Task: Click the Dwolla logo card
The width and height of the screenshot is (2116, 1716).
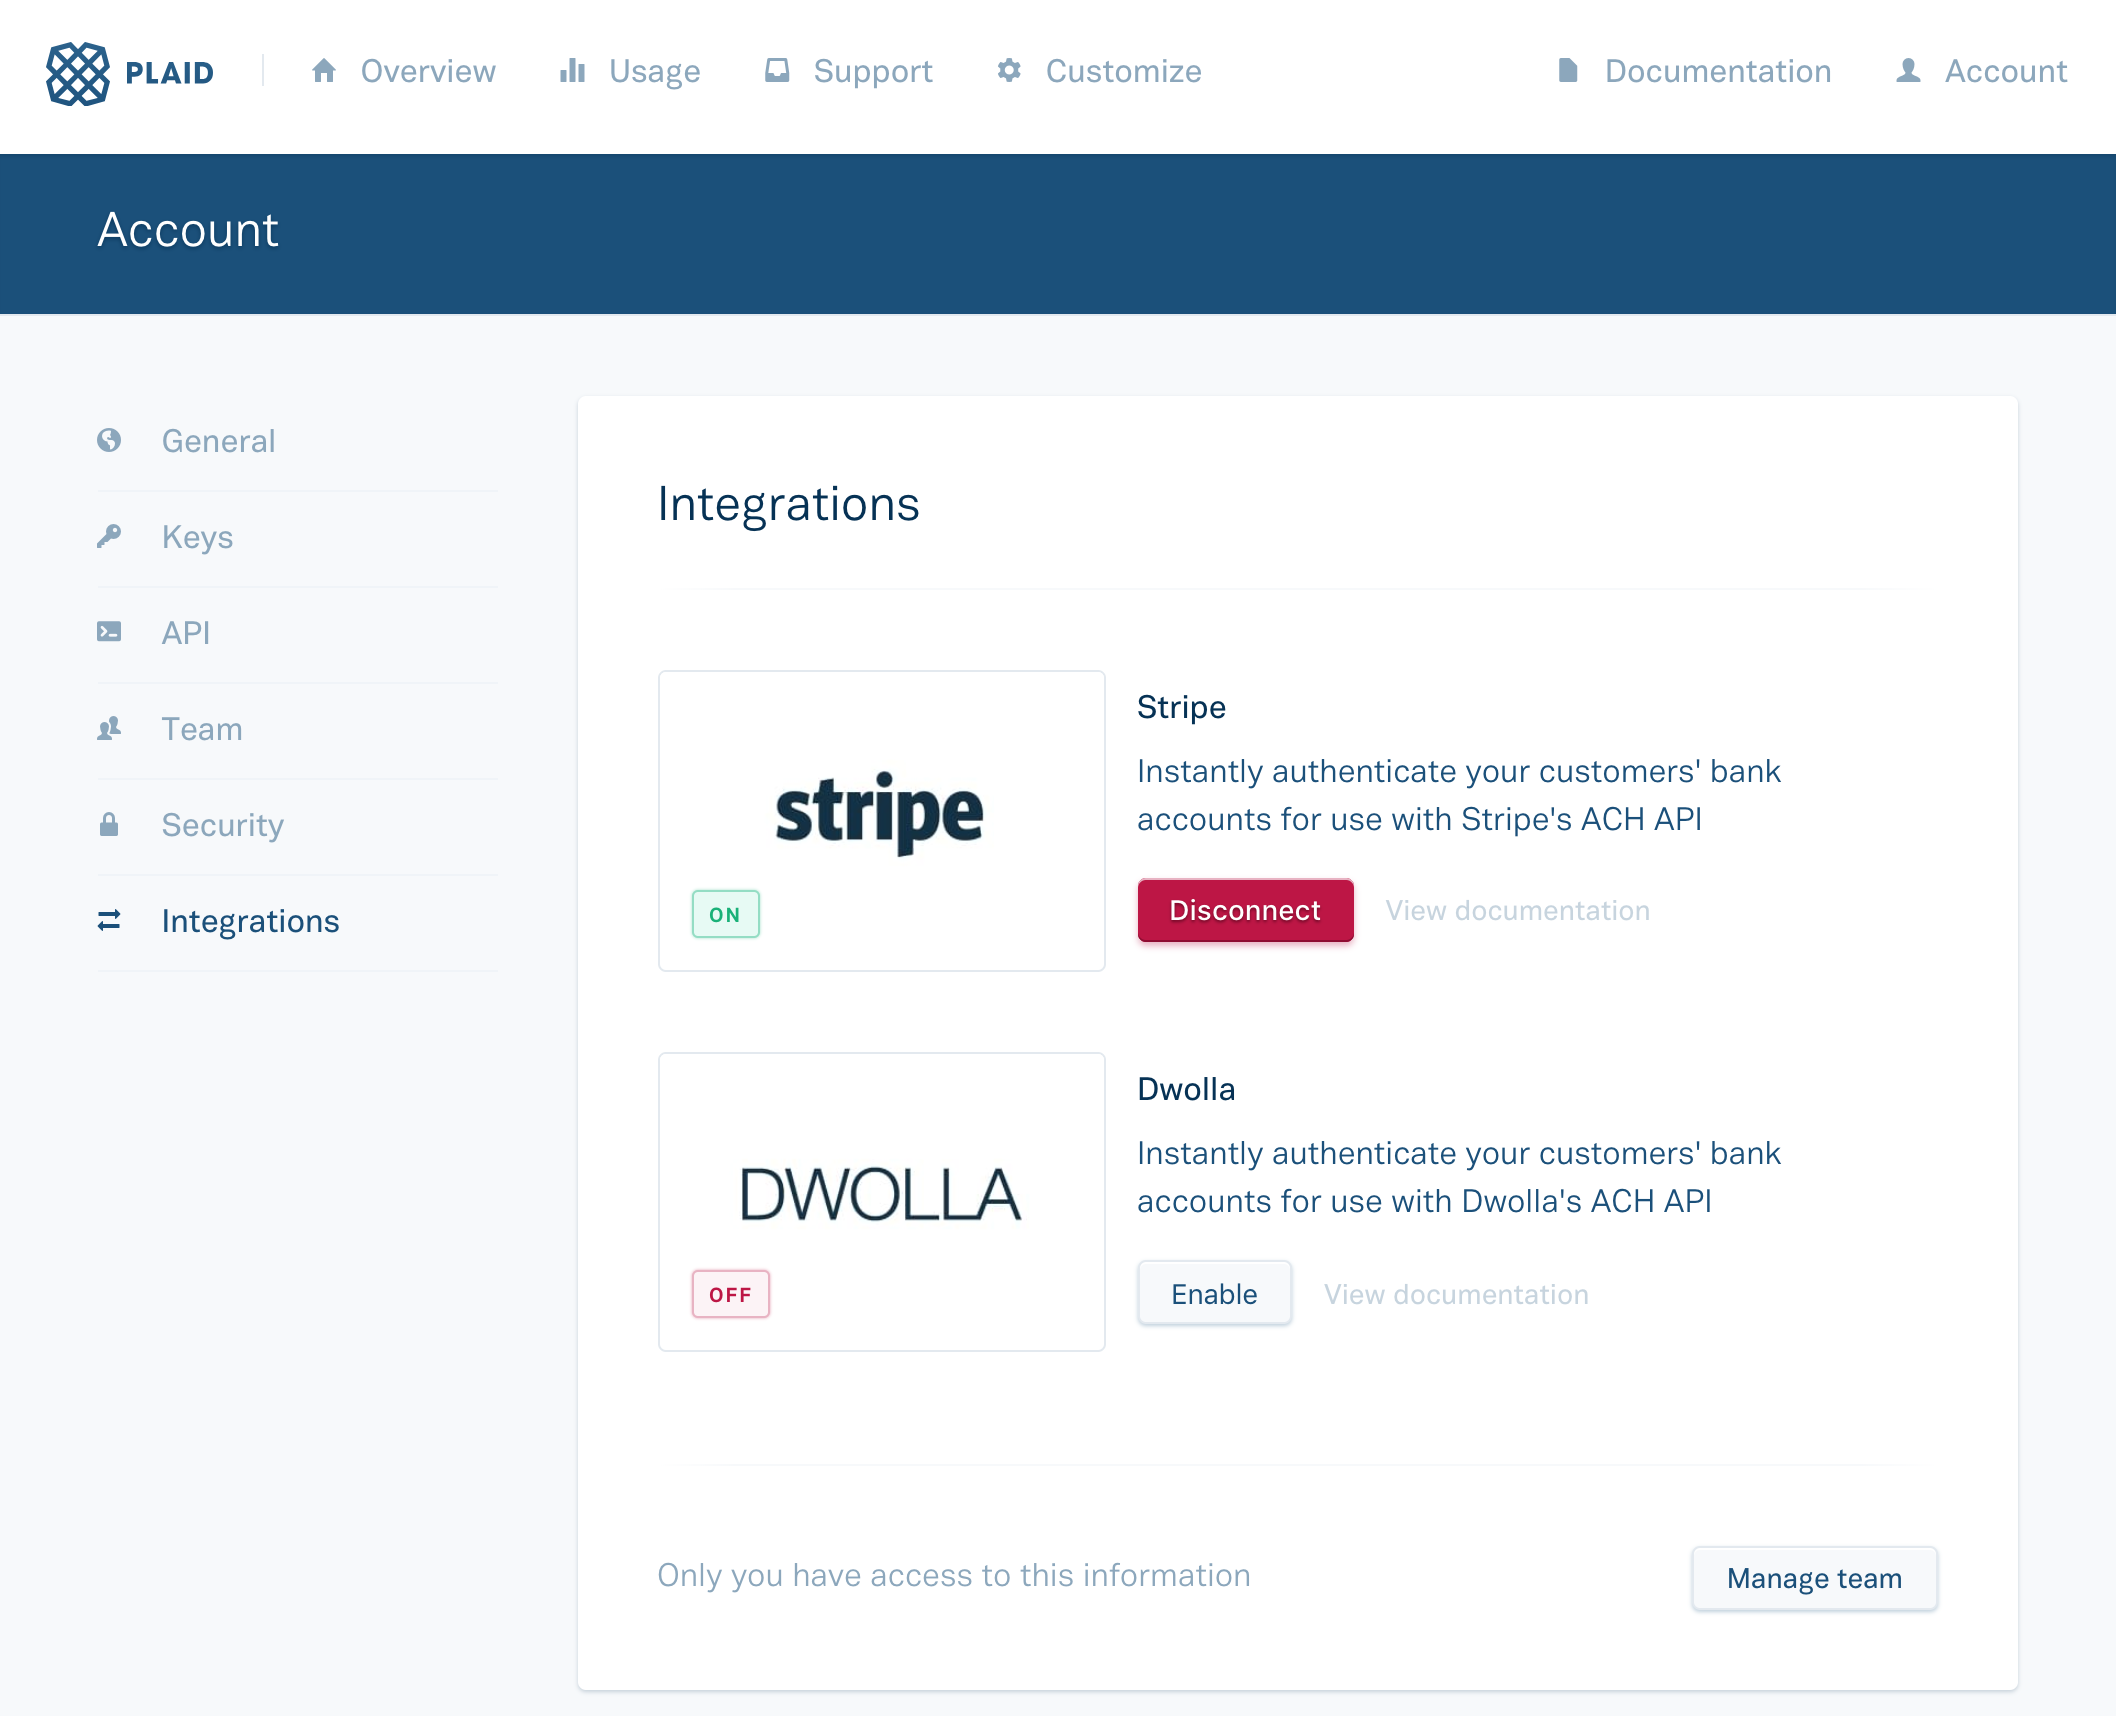Action: click(881, 1201)
